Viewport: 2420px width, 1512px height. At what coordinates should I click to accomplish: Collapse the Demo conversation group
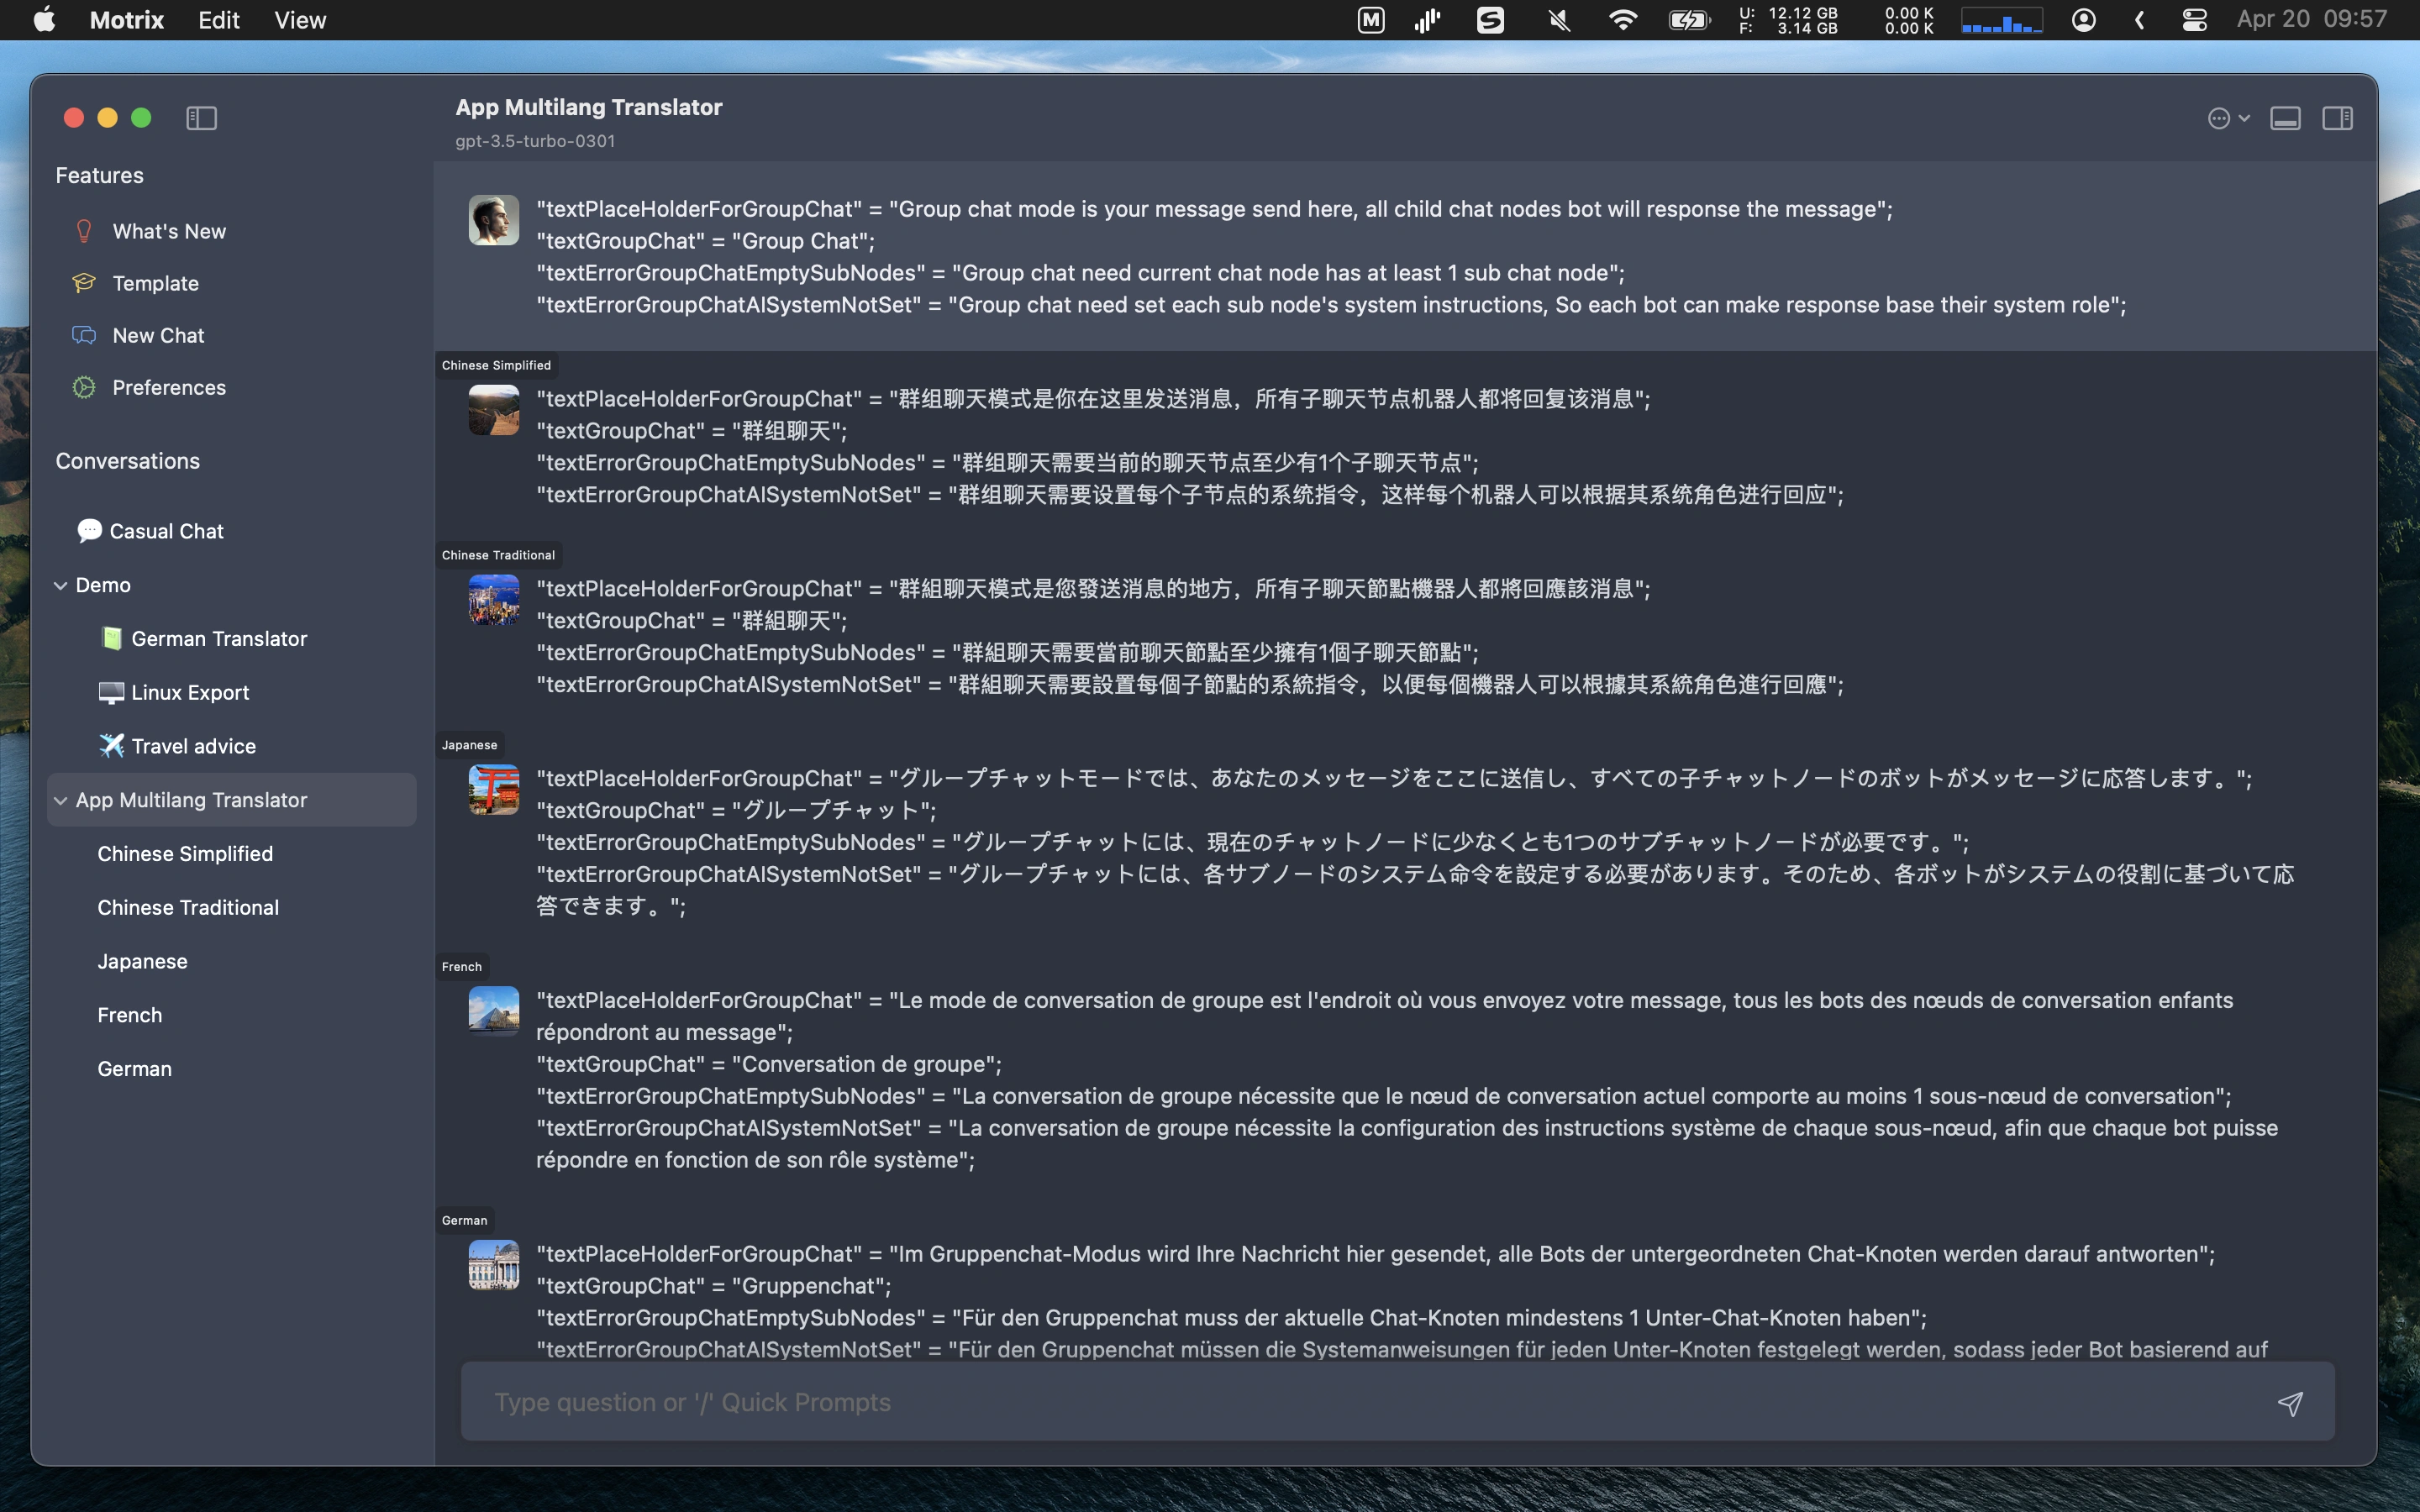pyautogui.click(x=61, y=585)
